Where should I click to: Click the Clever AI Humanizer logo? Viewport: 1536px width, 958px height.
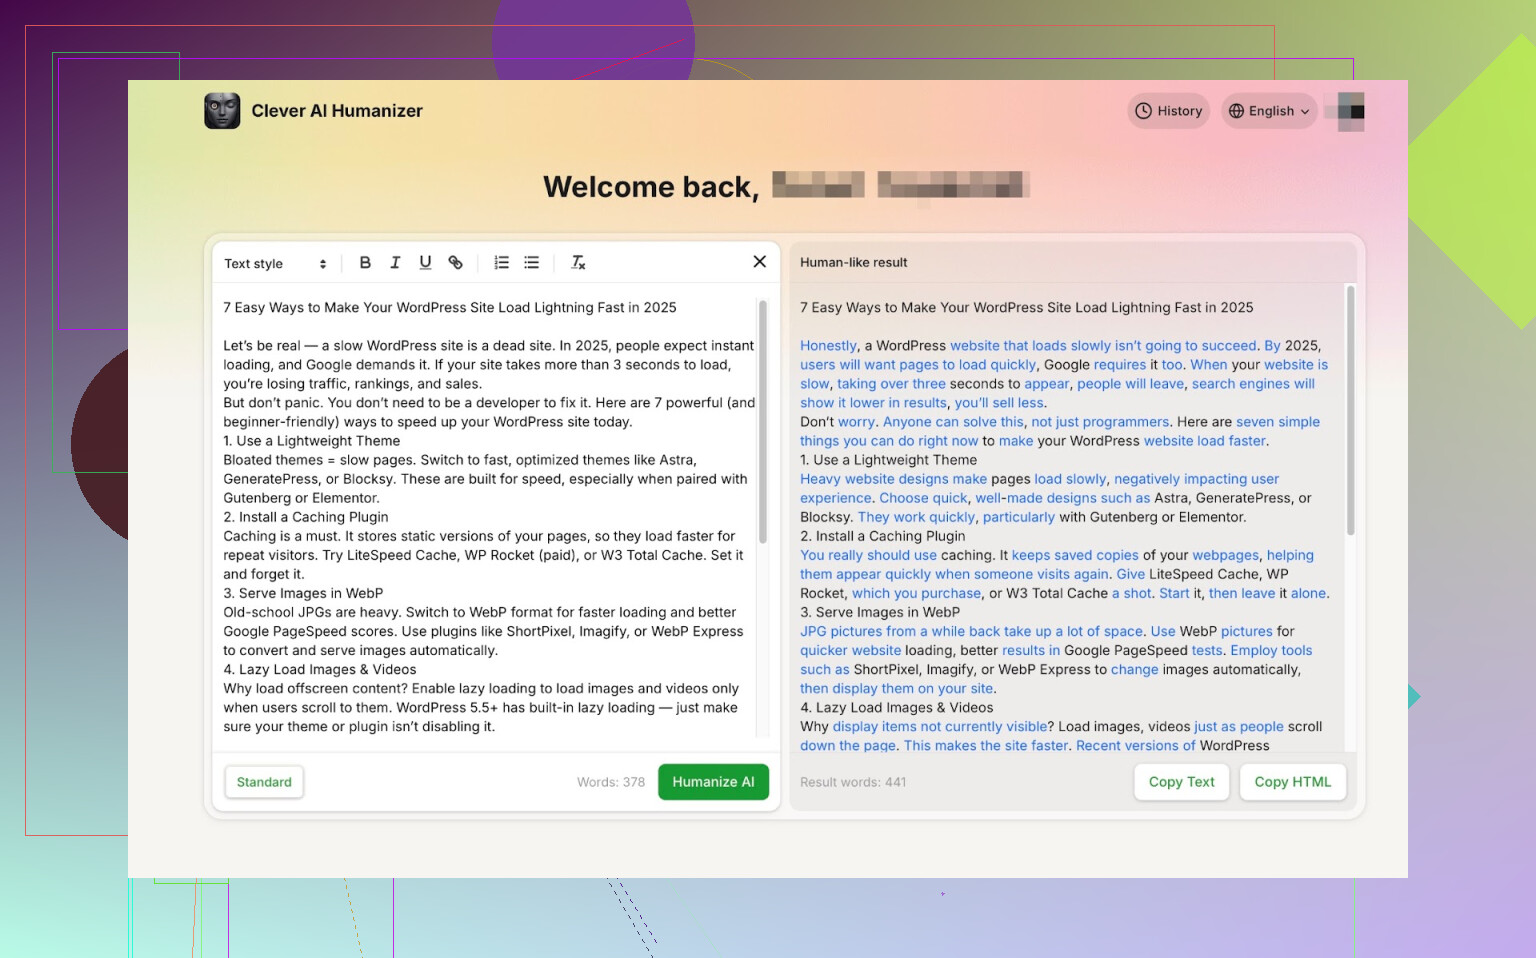(x=222, y=111)
